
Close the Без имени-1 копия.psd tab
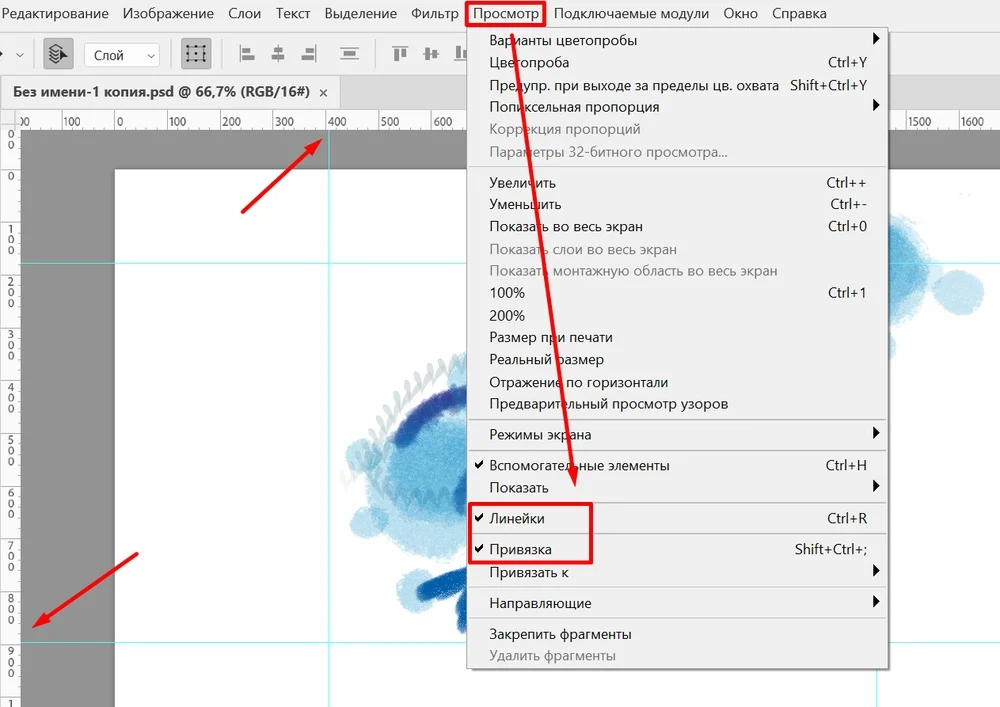click(x=323, y=93)
